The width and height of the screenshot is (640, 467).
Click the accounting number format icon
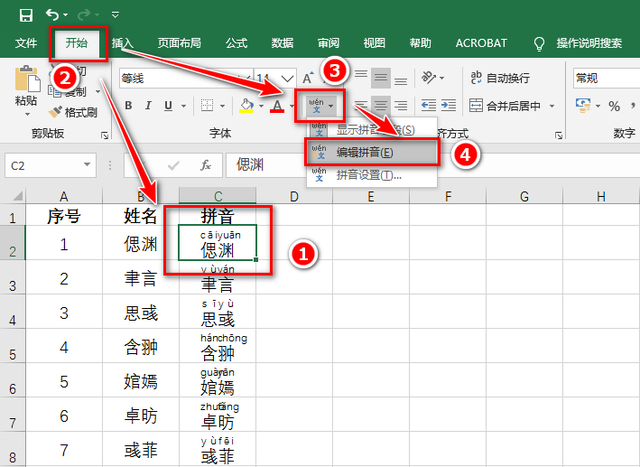point(583,106)
